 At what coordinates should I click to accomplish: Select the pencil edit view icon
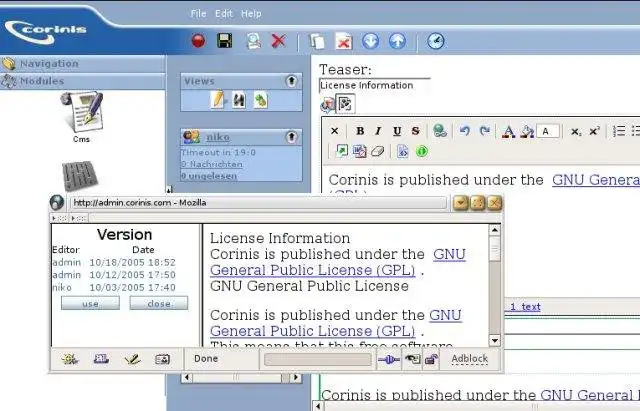click(x=218, y=100)
